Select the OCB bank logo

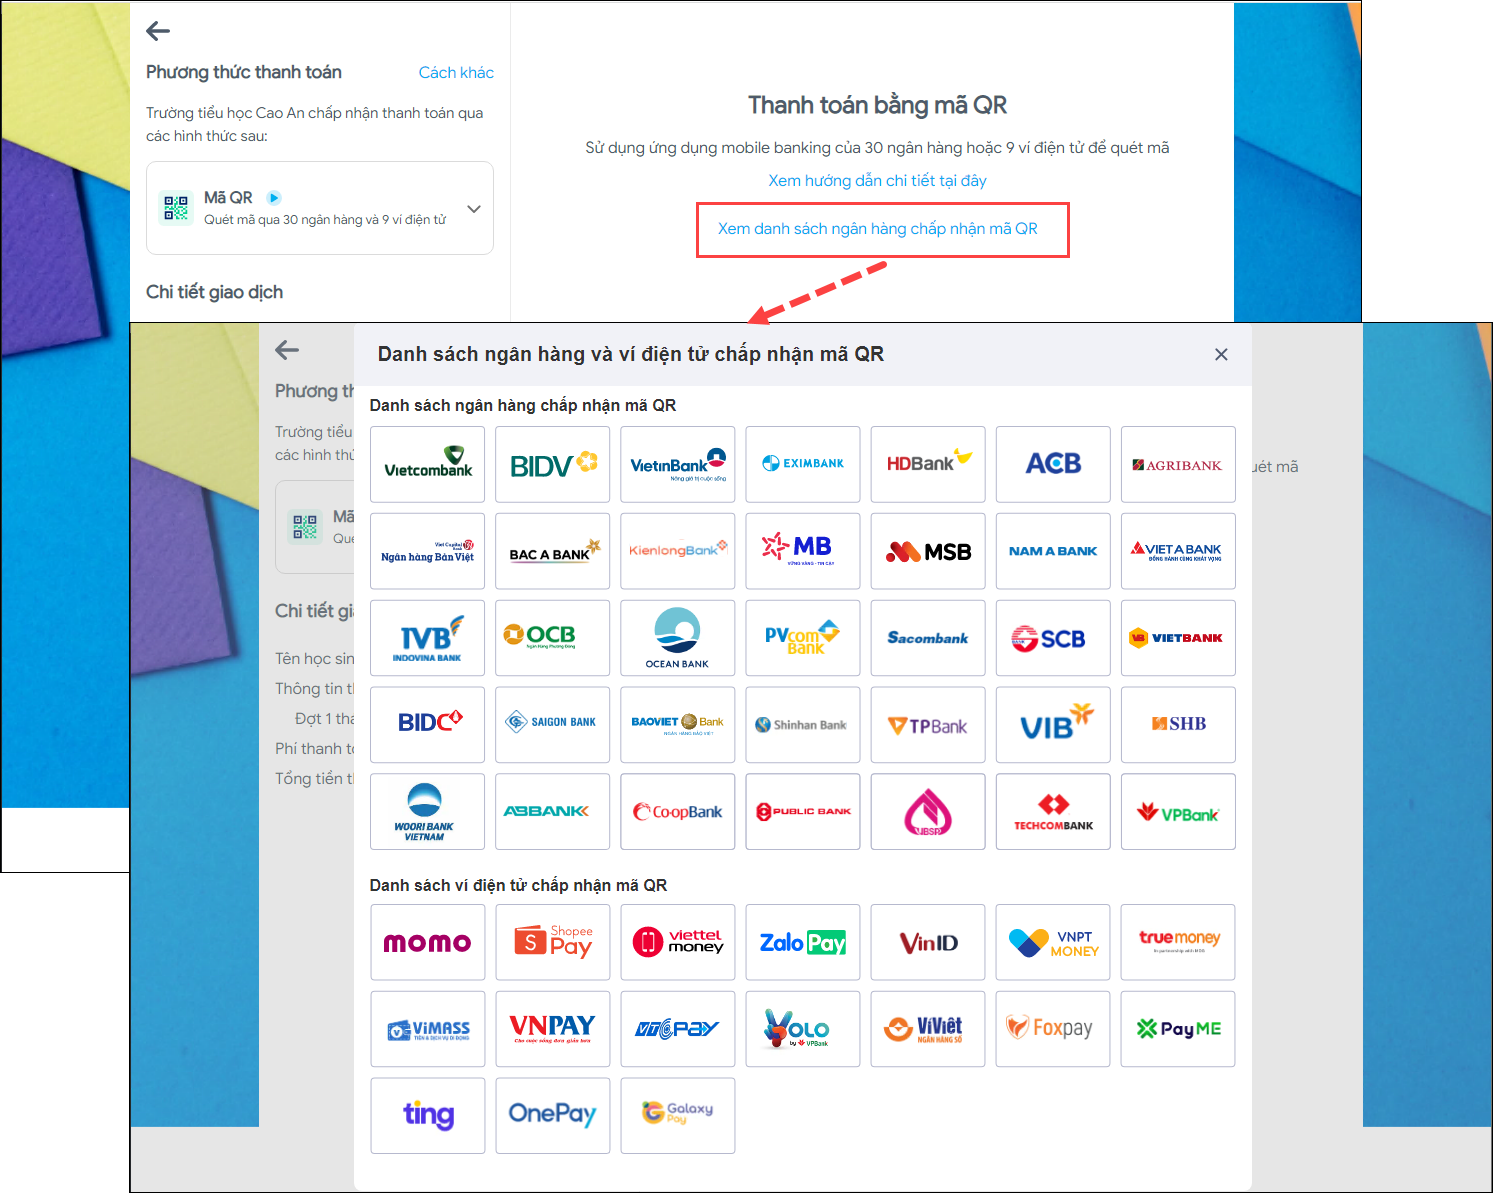(553, 638)
